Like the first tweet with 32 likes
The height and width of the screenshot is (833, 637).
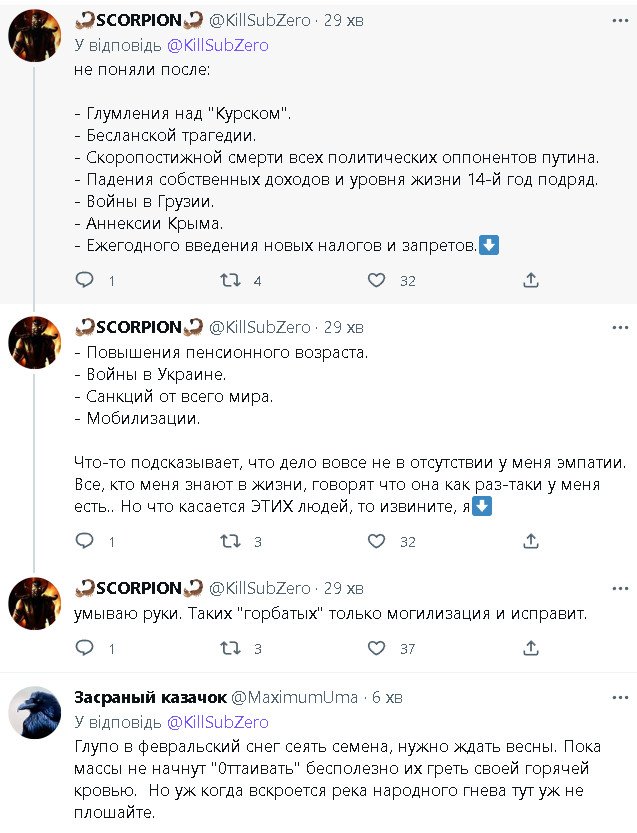click(x=376, y=281)
